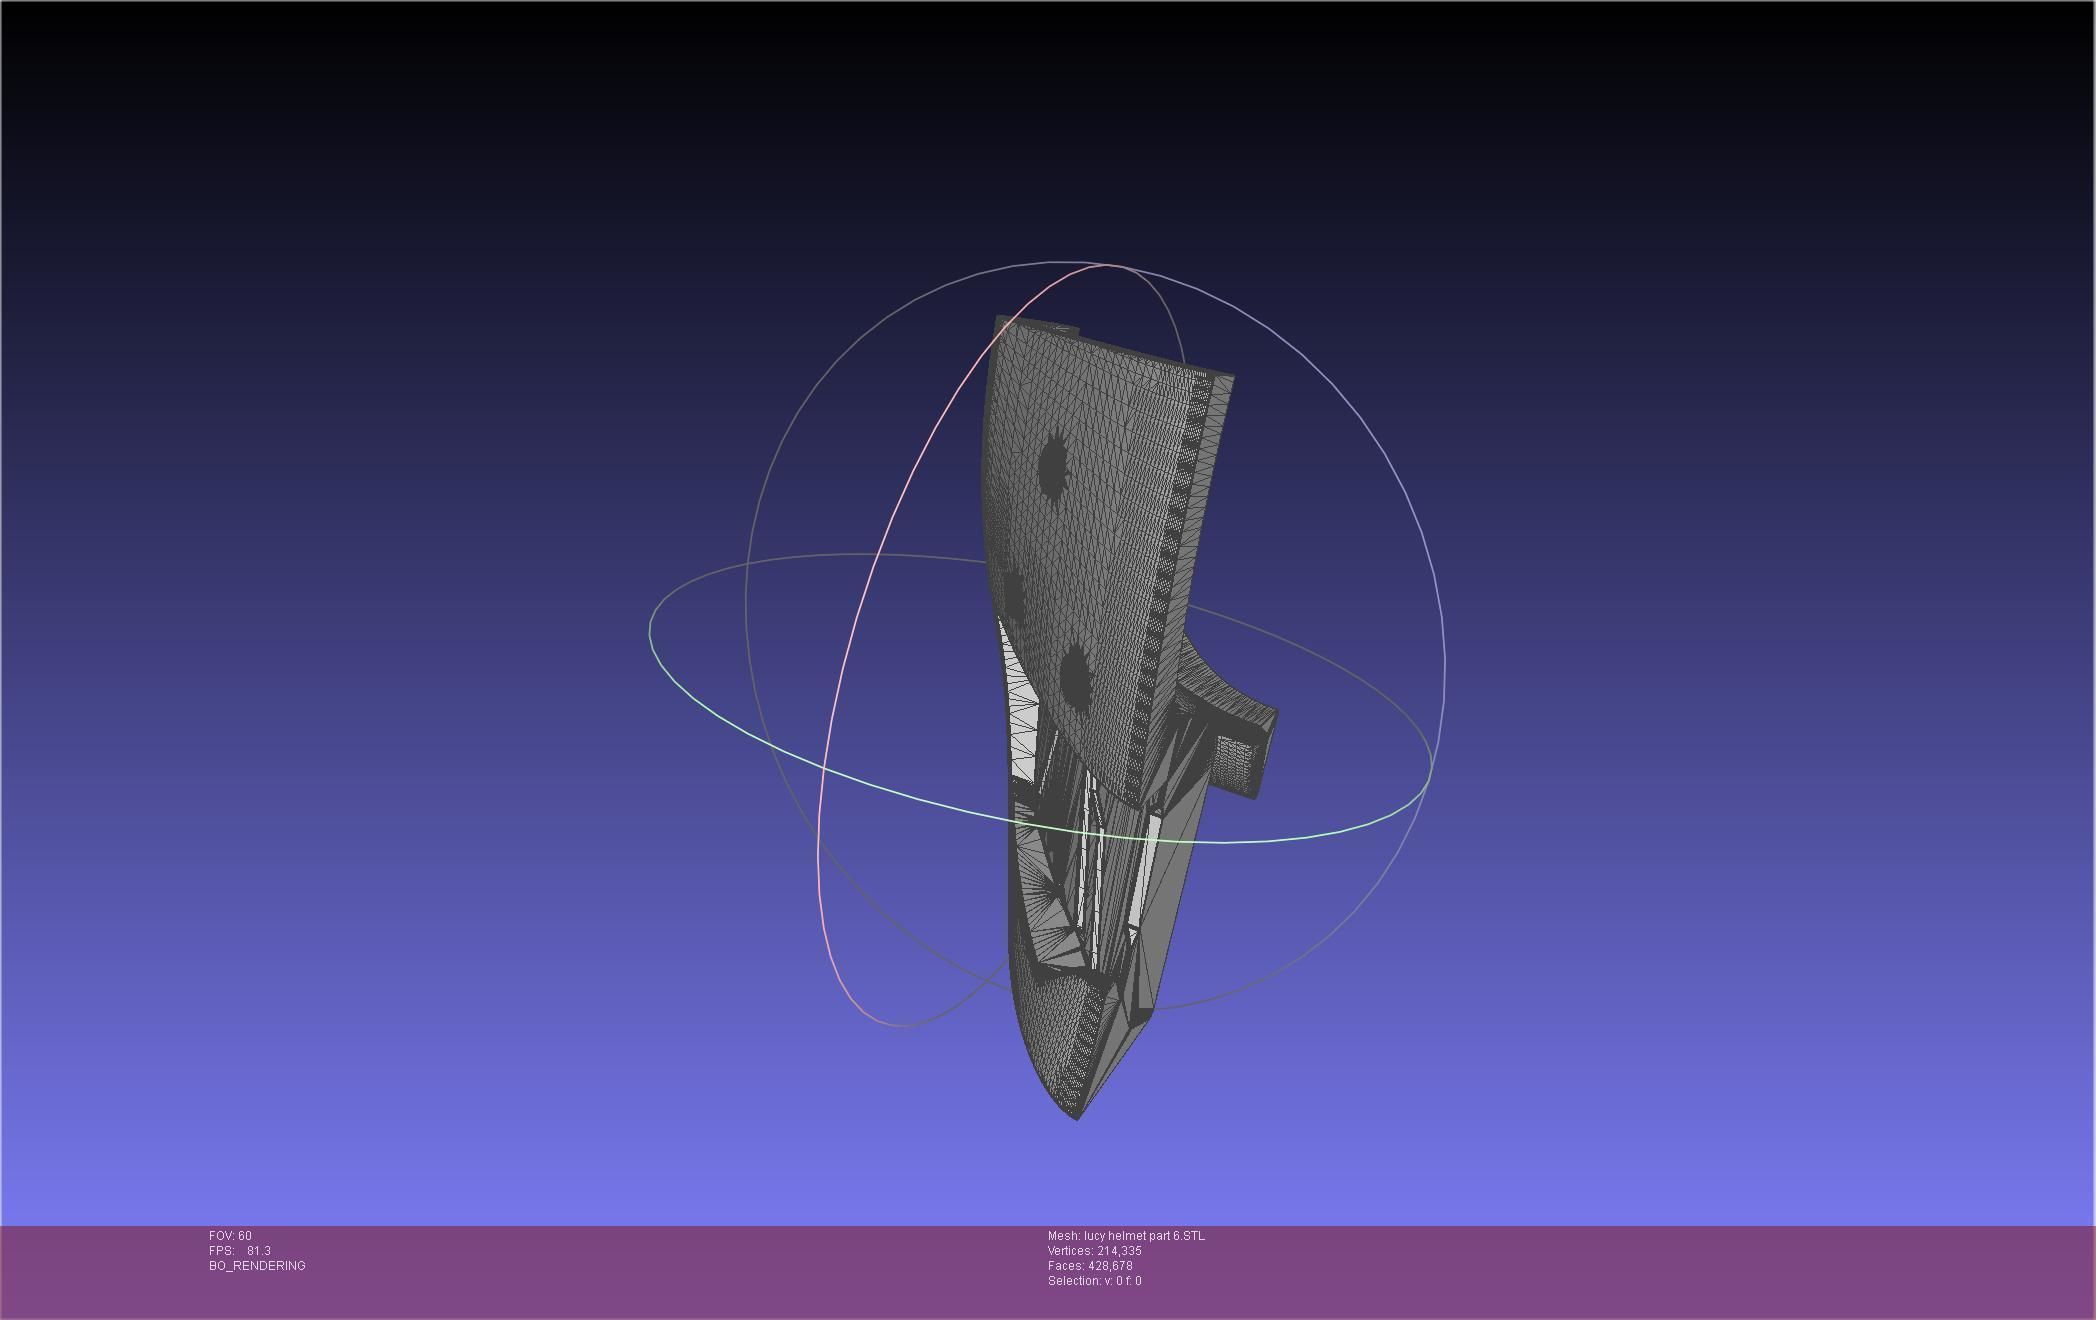Click the mesh name lucy helmet part 6.STL
2096x1320 pixels.
(x=1126, y=1236)
